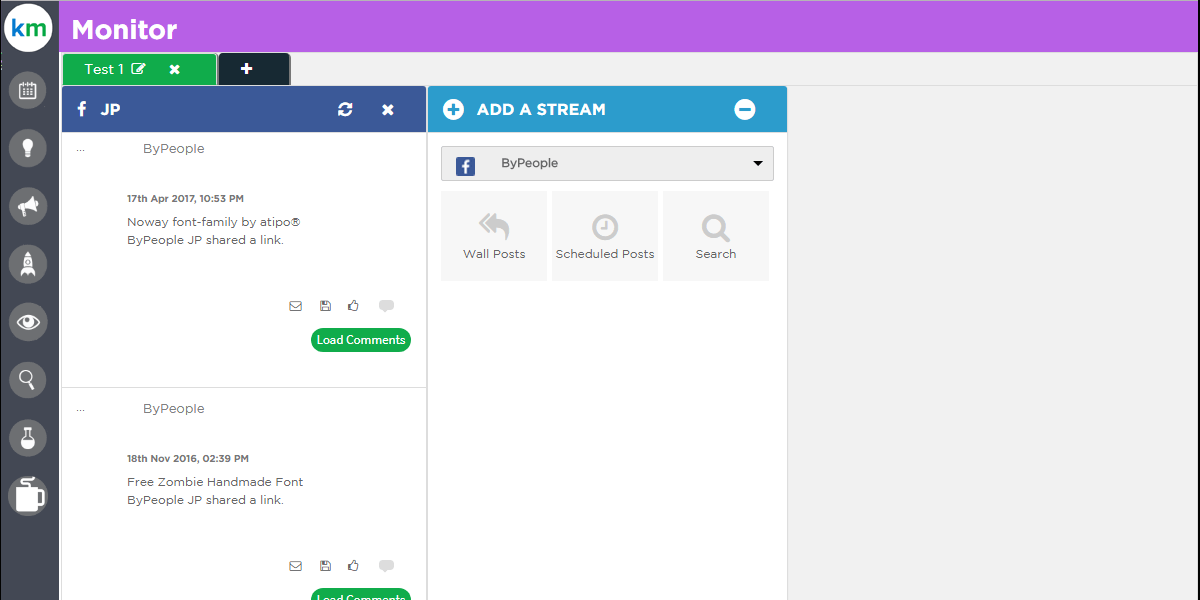
Task: Click the ellipsis on the 17th Apr post
Action: [80, 149]
